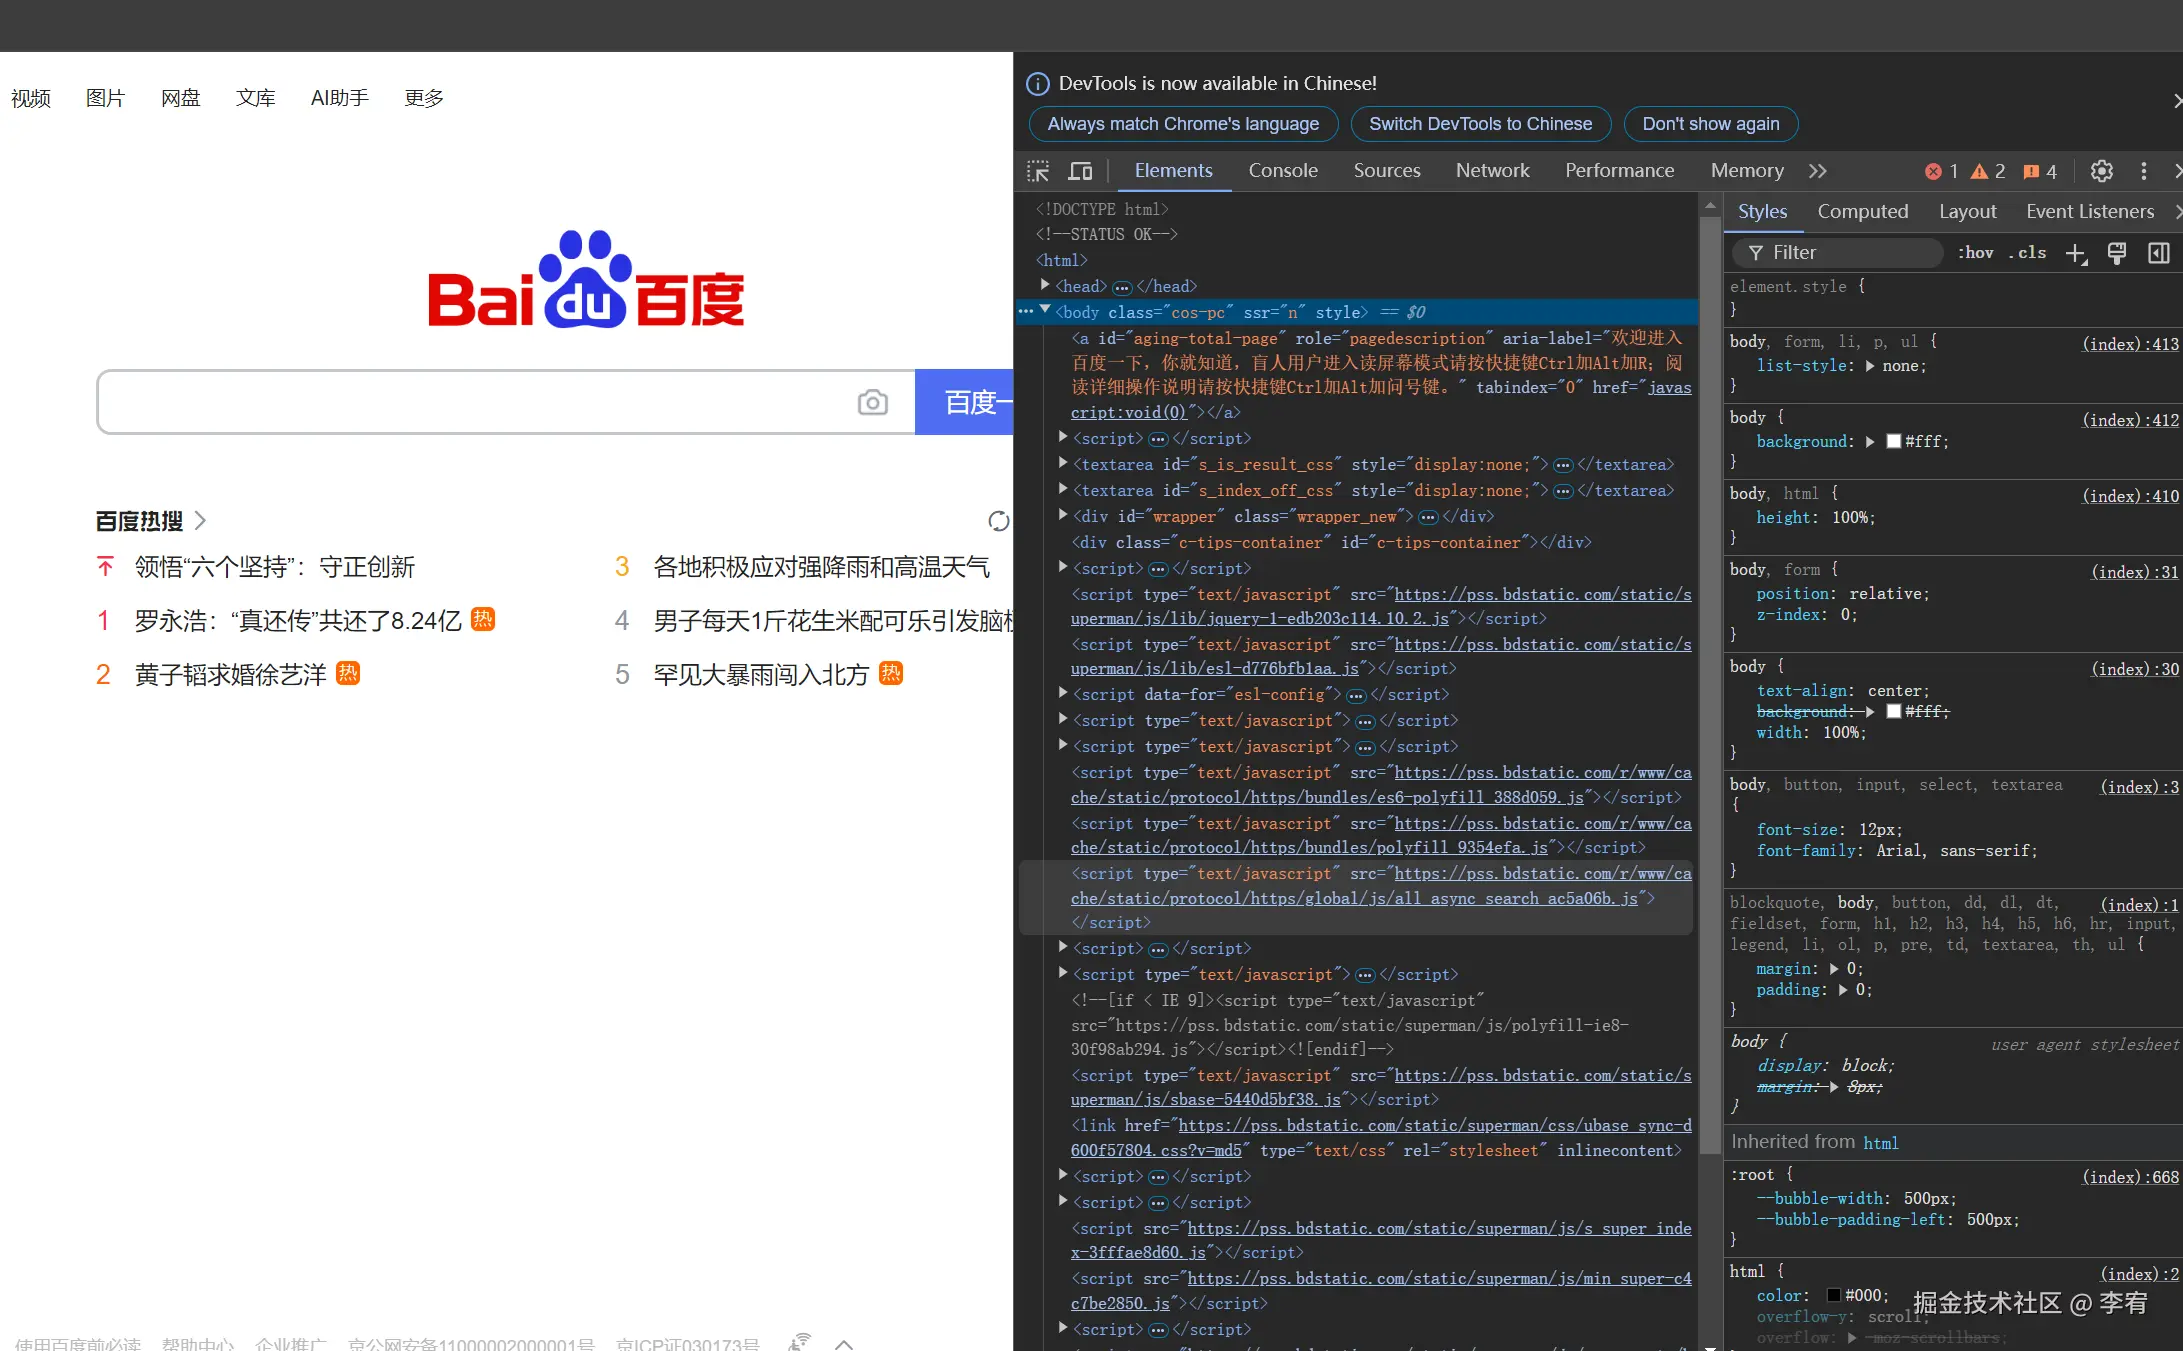The width and height of the screenshot is (2183, 1351).
Task: Click the camera image-search icon
Action: pyautogui.click(x=872, y=402)
